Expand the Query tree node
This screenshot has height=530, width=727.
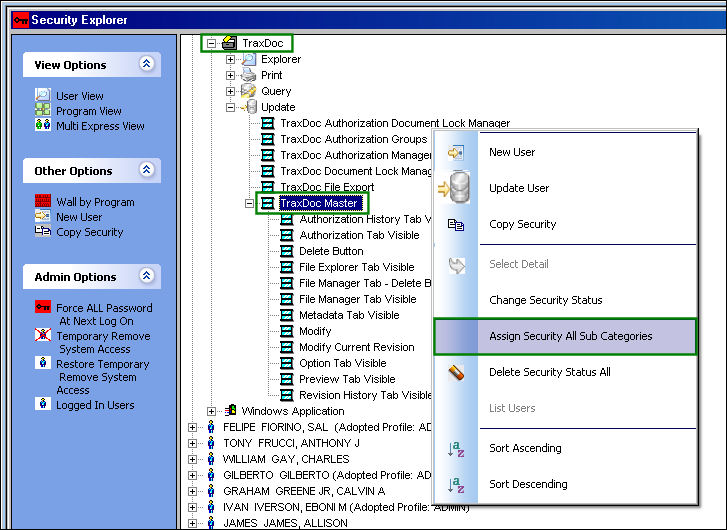(230, 91)
